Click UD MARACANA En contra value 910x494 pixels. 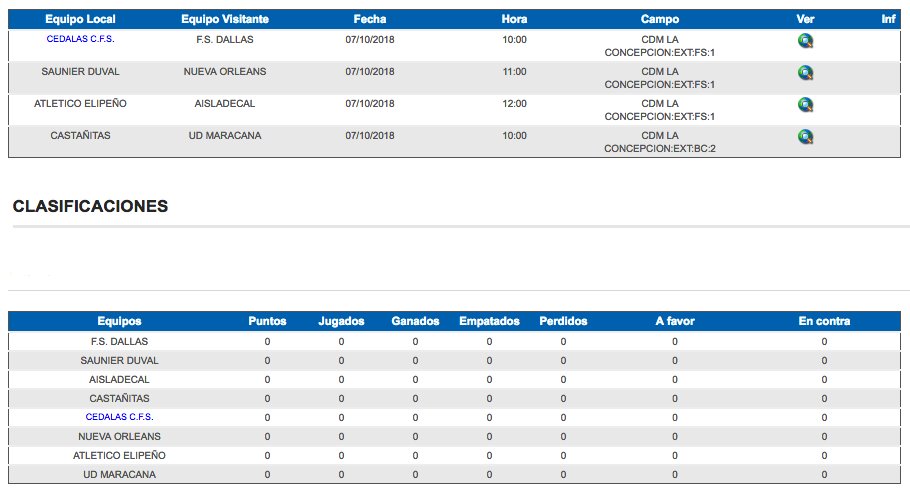pos(824,475)
